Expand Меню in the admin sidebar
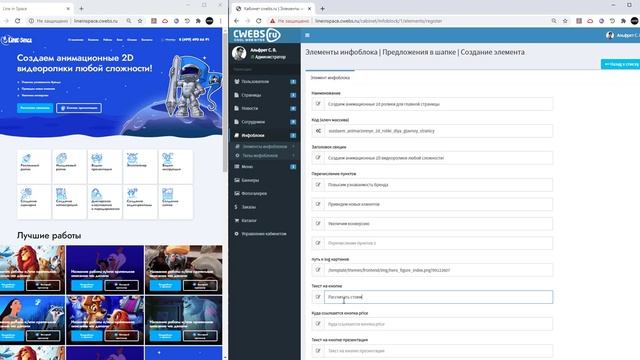 pos(264,167)
